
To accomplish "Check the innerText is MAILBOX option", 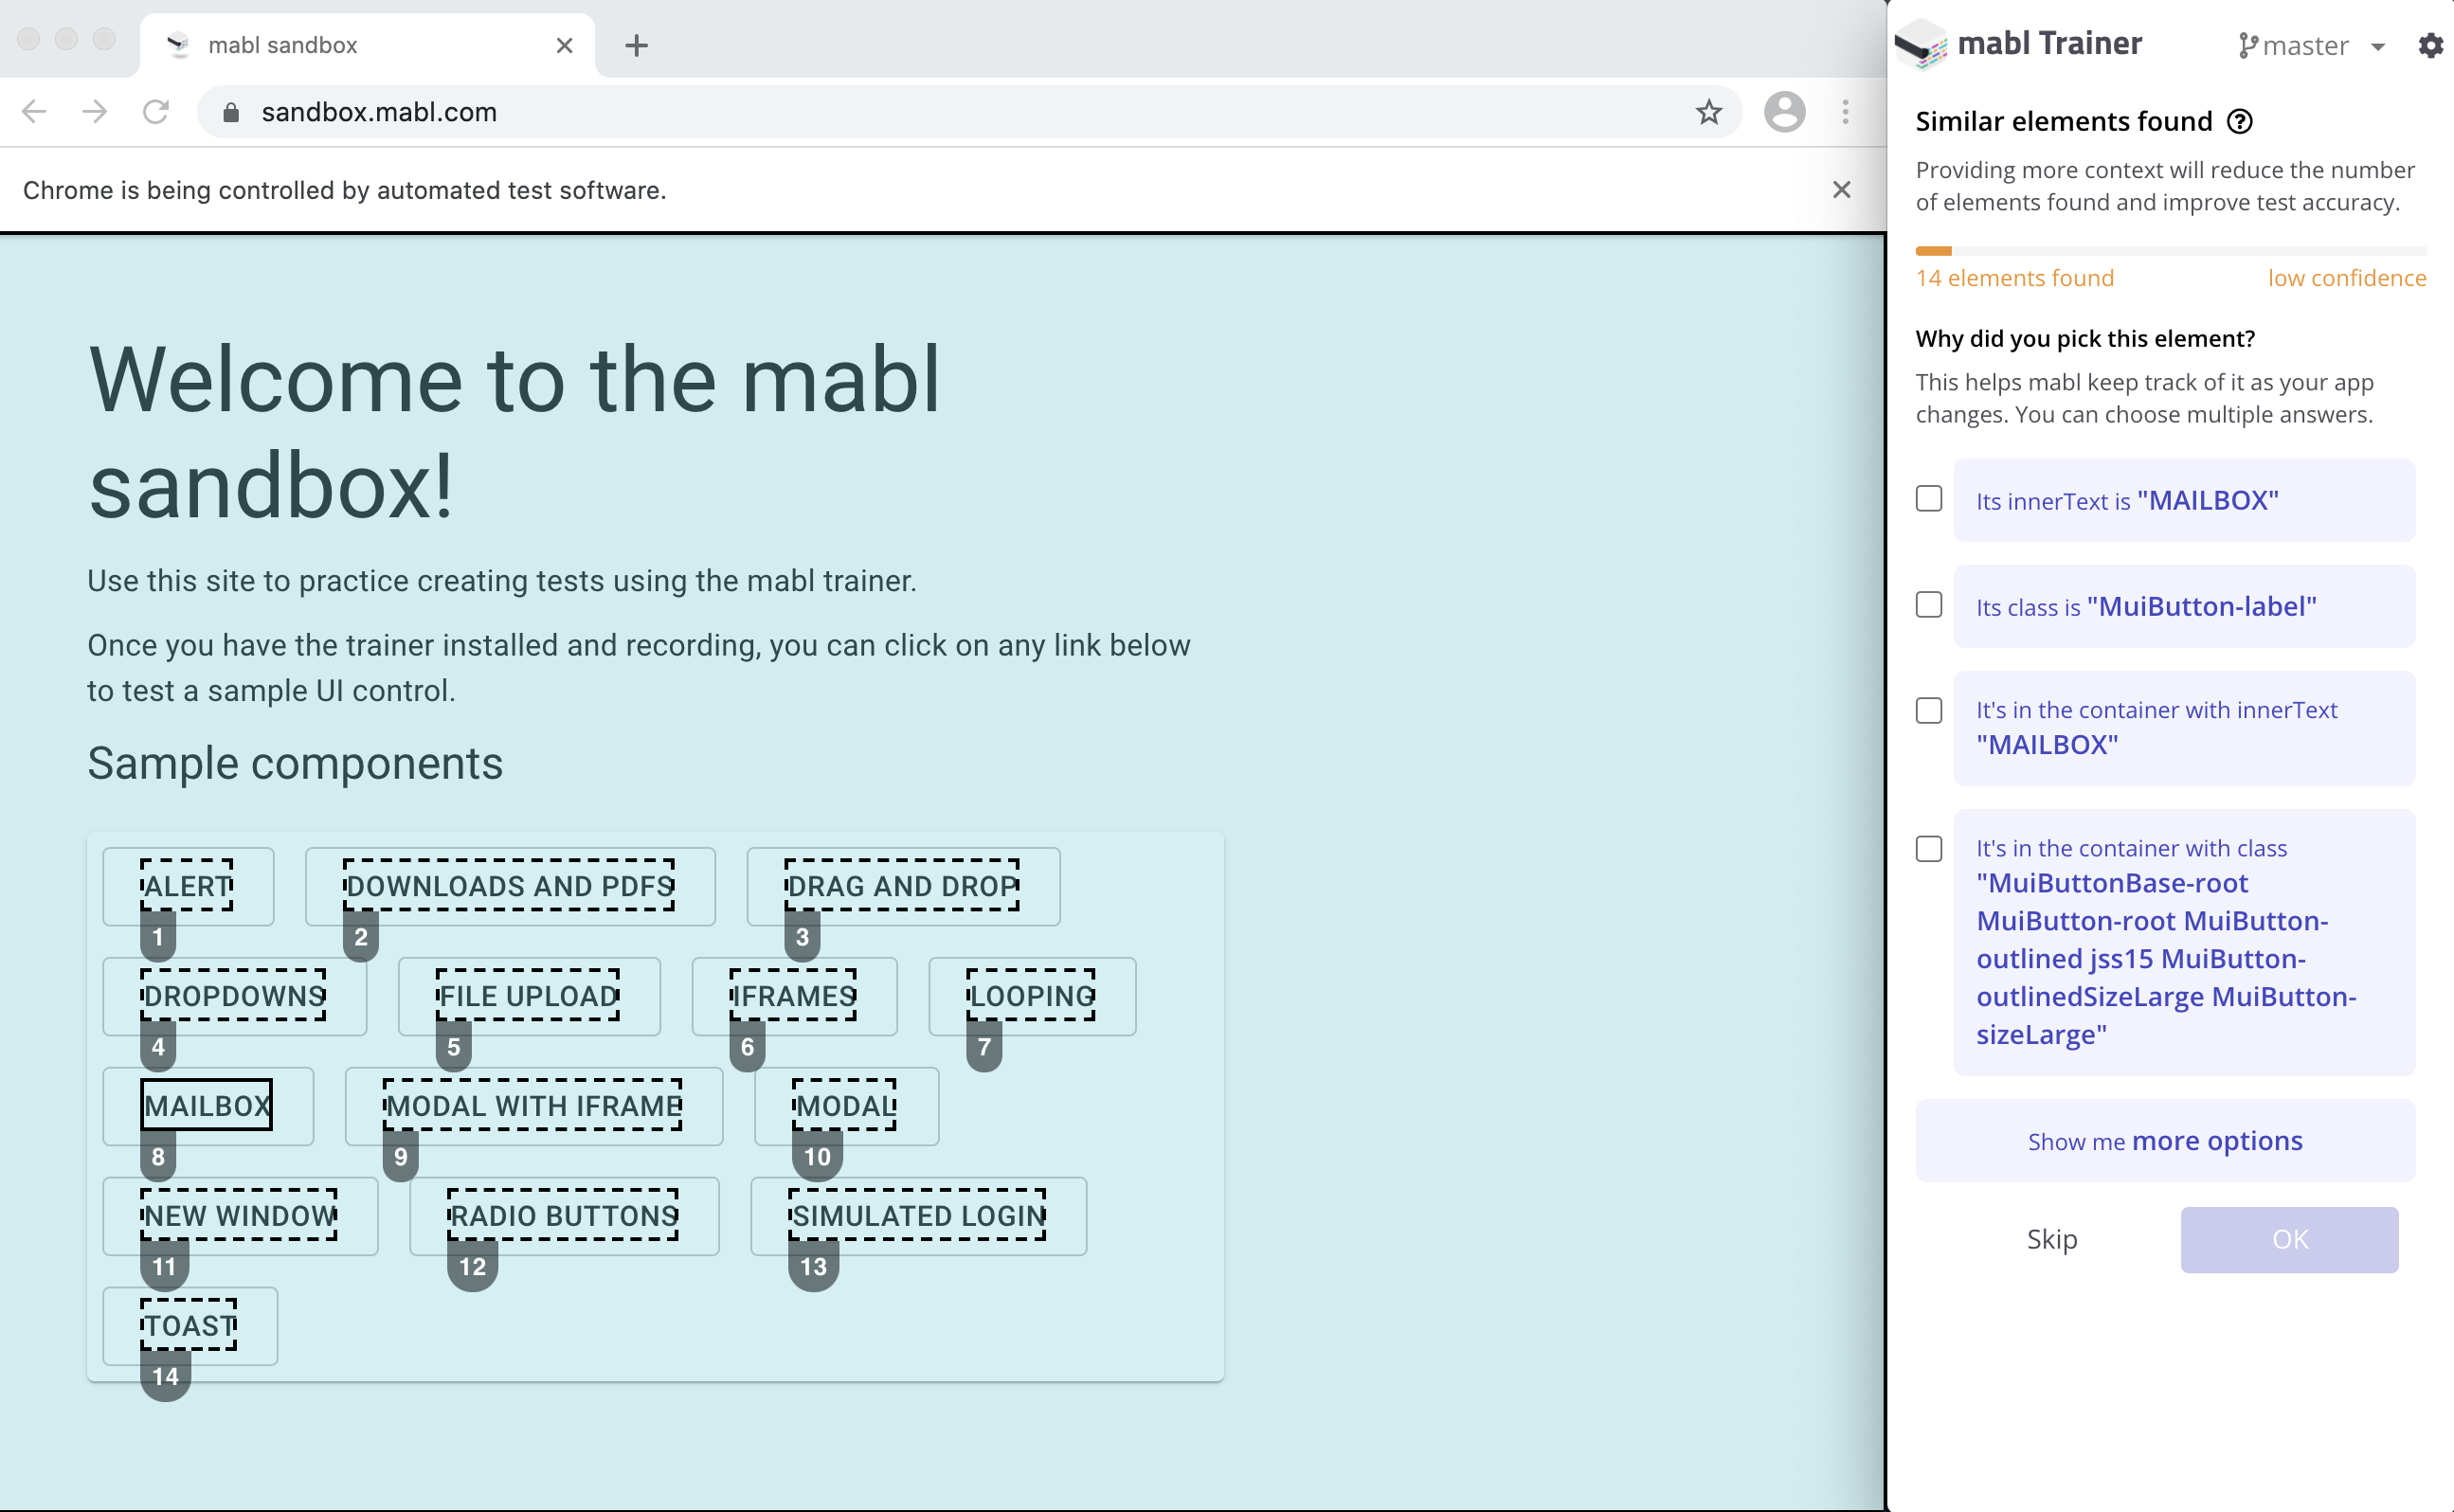I will (x=1929, y=499).
